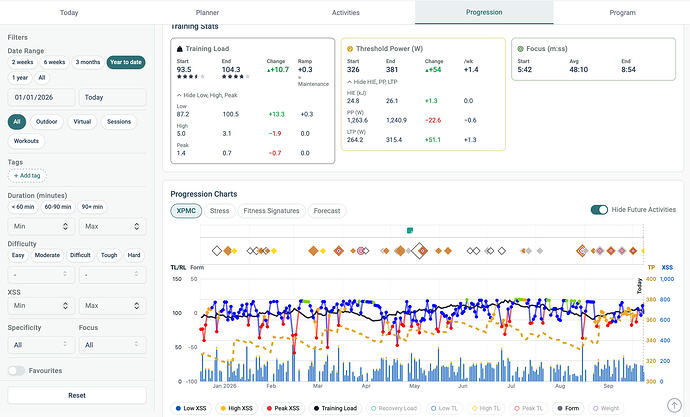Toggle Weight legend series
690x417 pixels.
coord(606,408)
